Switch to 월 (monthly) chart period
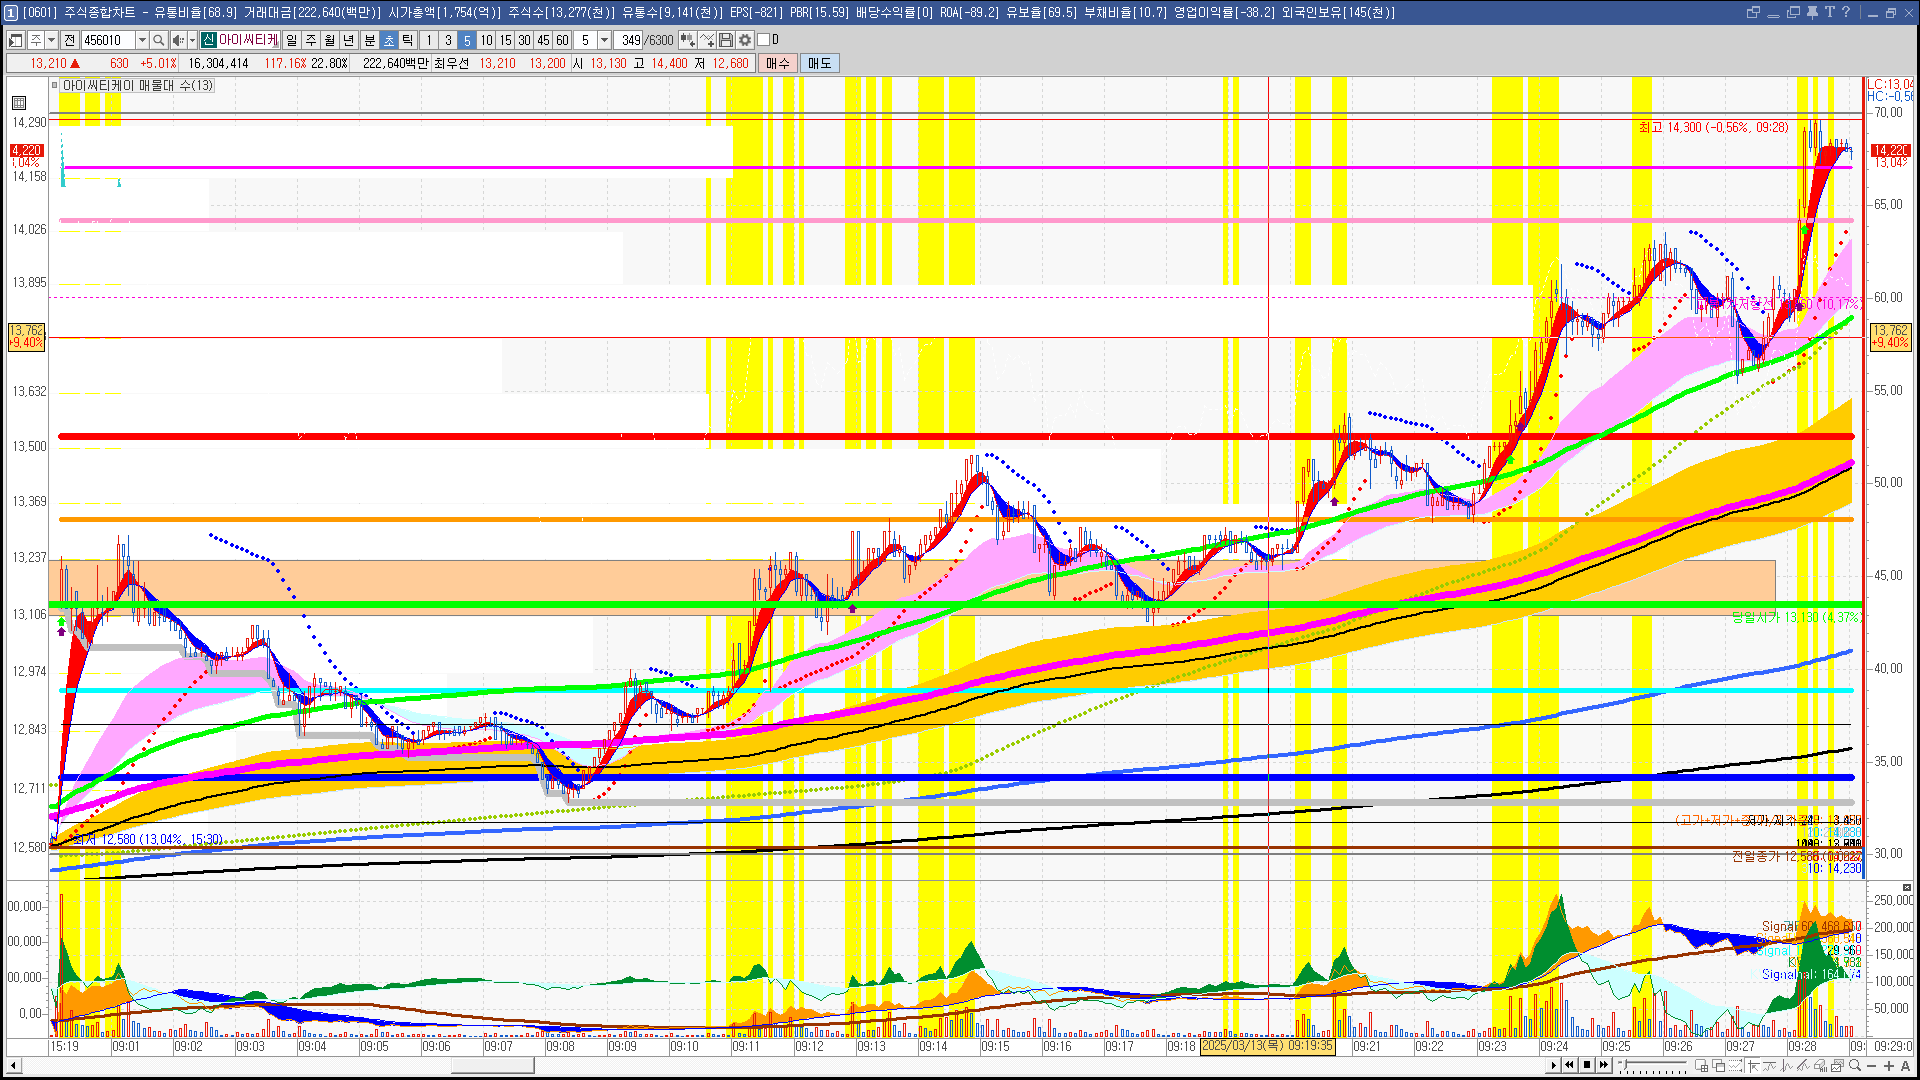Screen dimensions: 1920x1080 coord(330,40)
